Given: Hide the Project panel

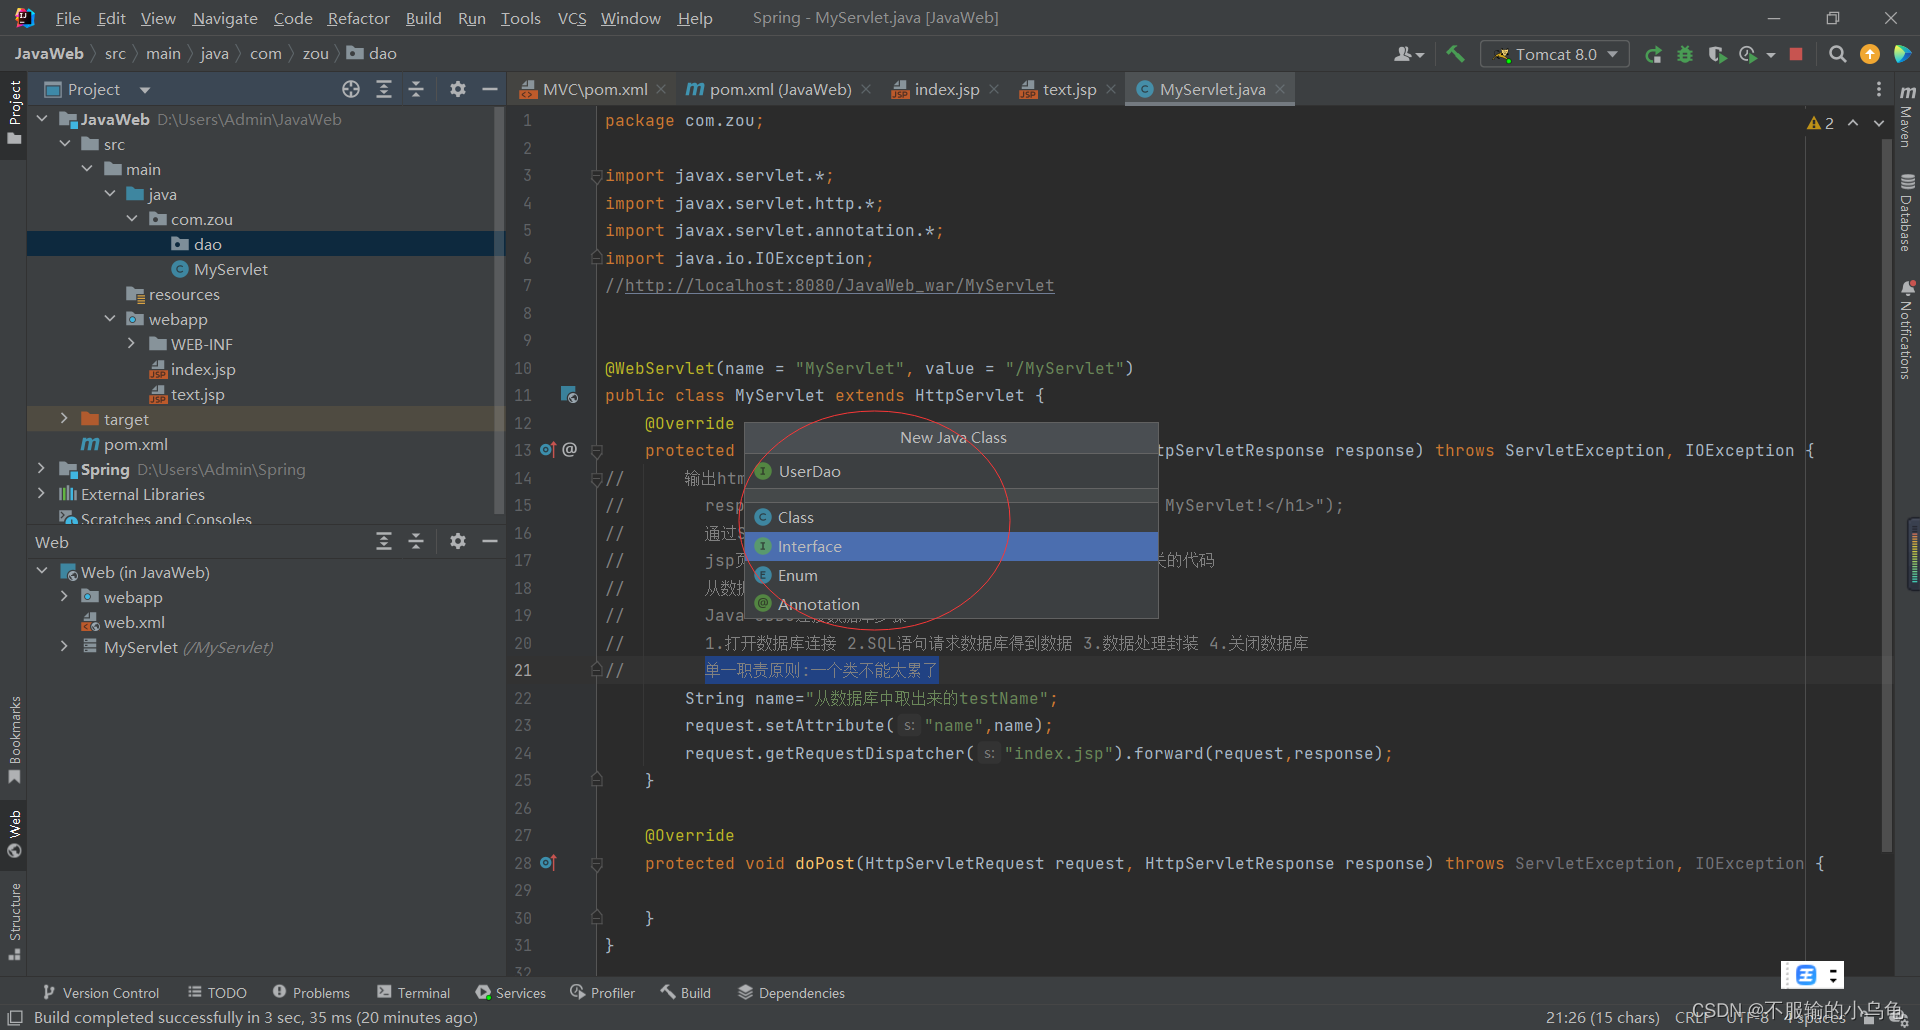Looking at the screenshot, I should click(489, 89).
